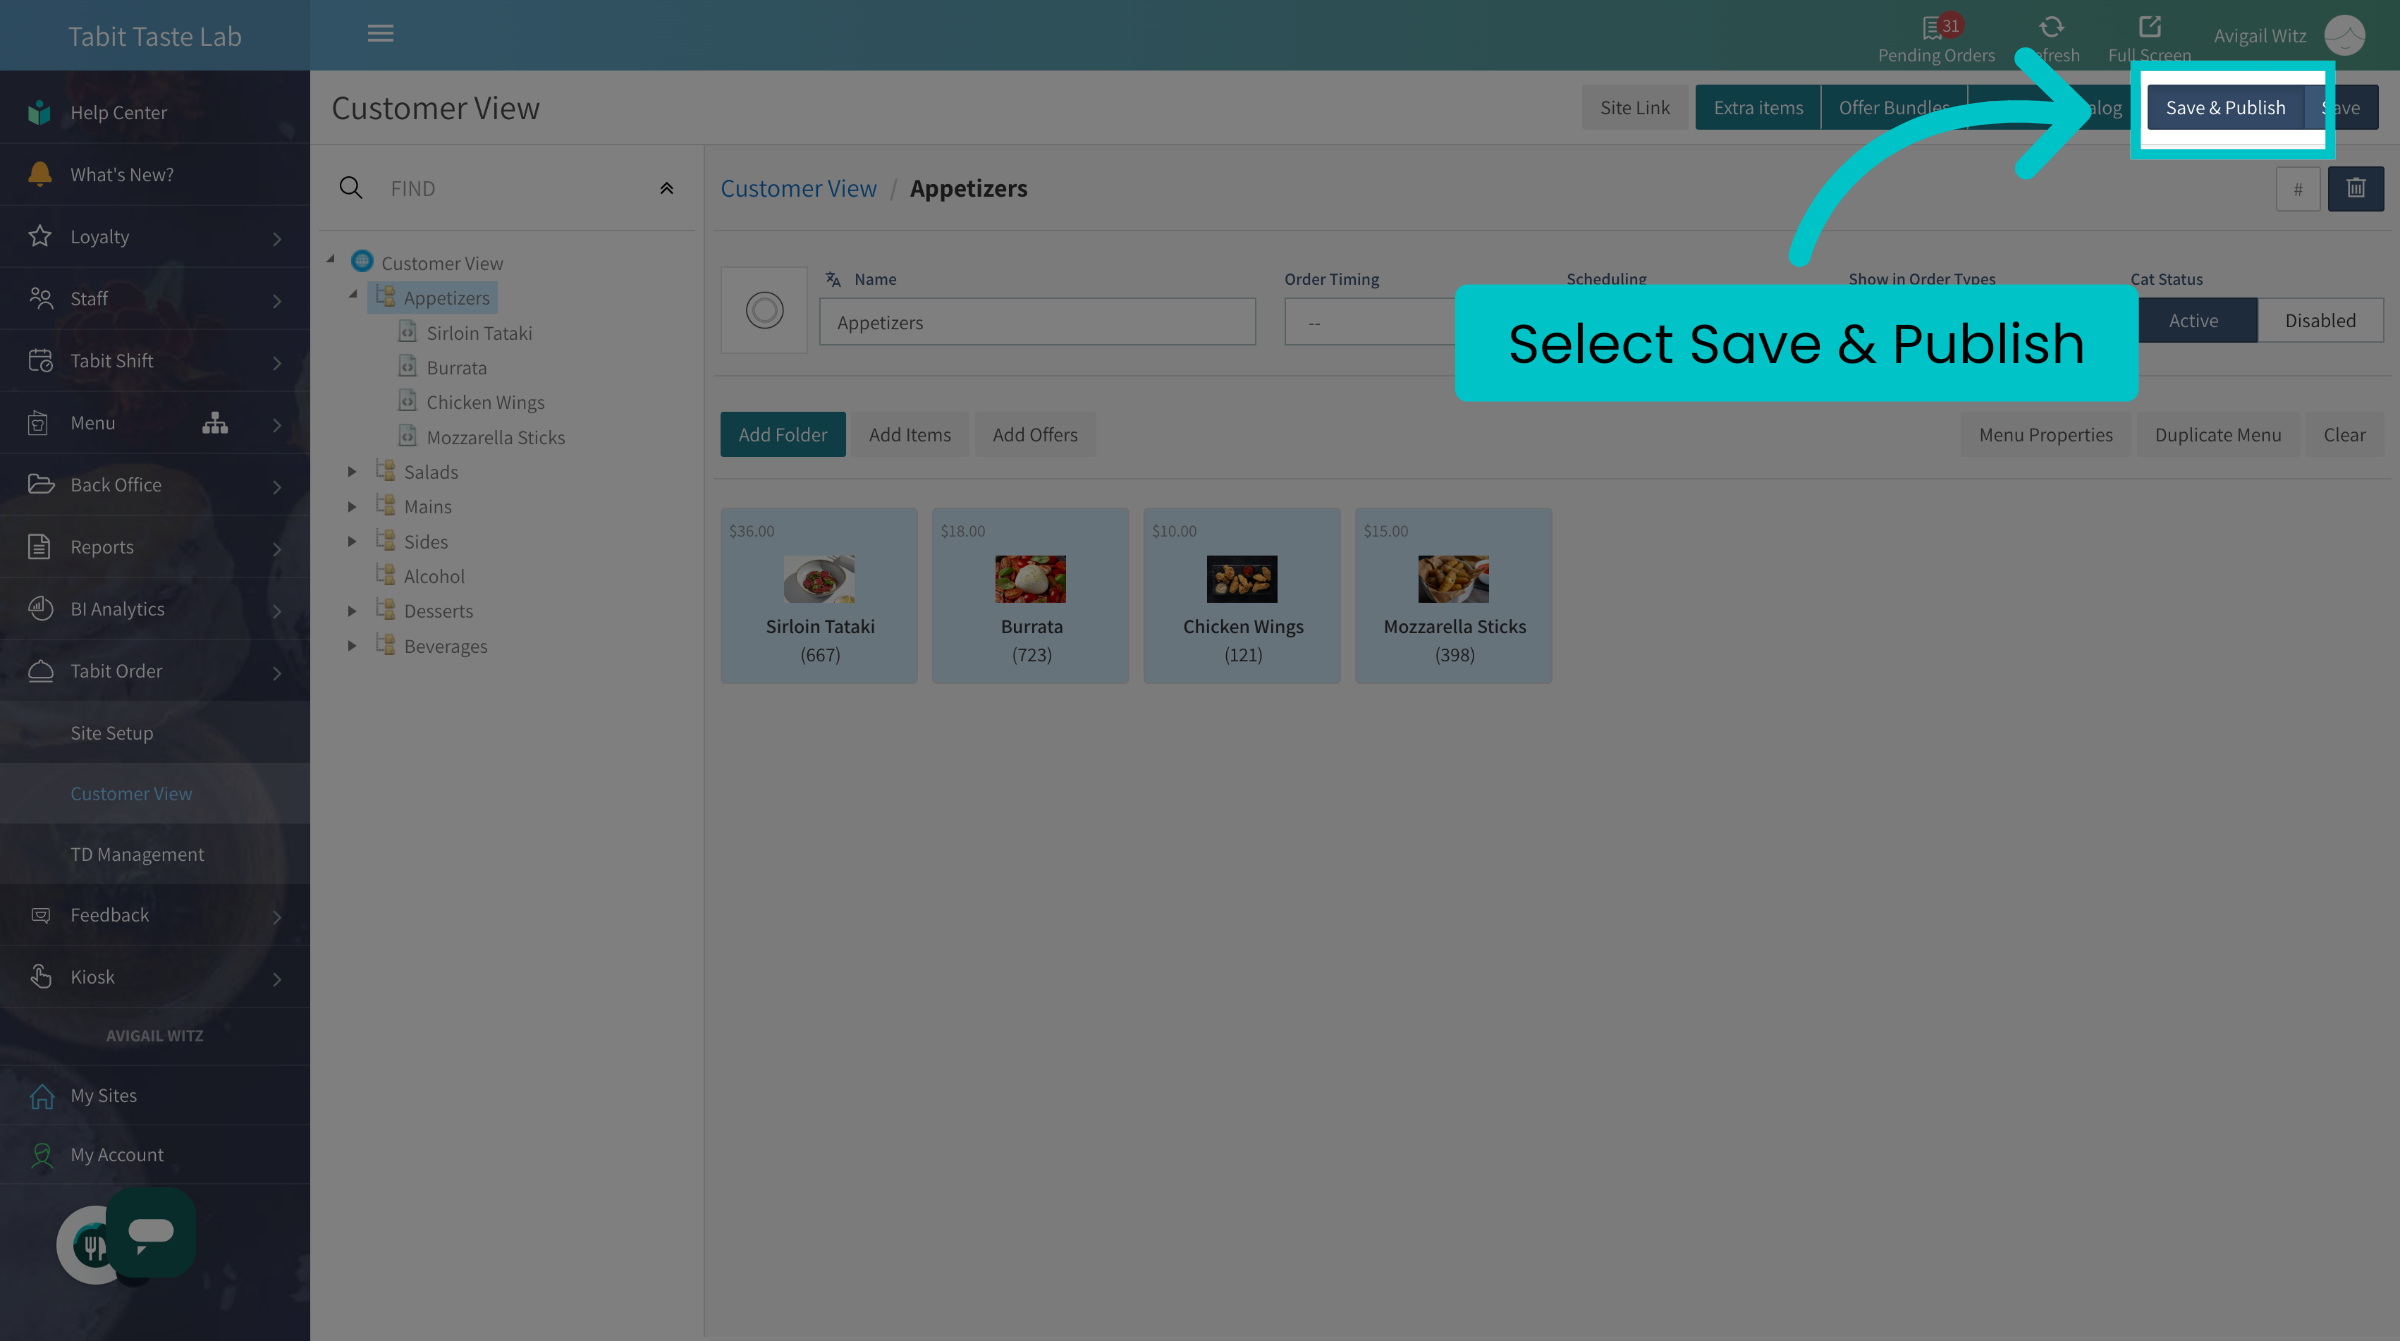Click the translate icon beside Name
2400x1341 pixels.
pyautogui.click(x=833, y=279)
